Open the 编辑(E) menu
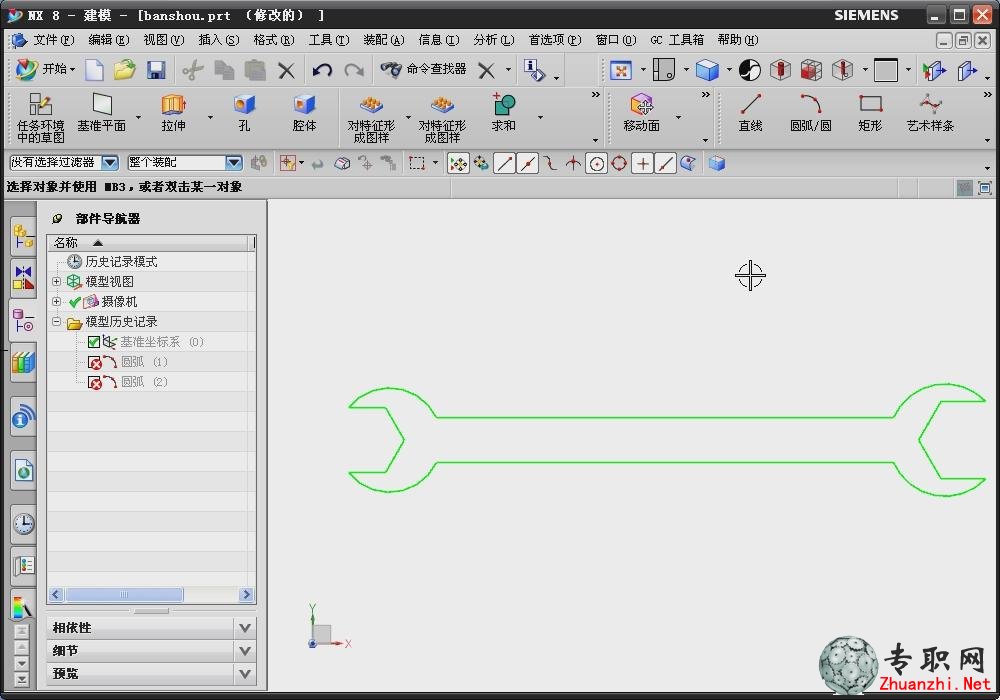This screenshot has height=700, width=1000. click(108, 40)
